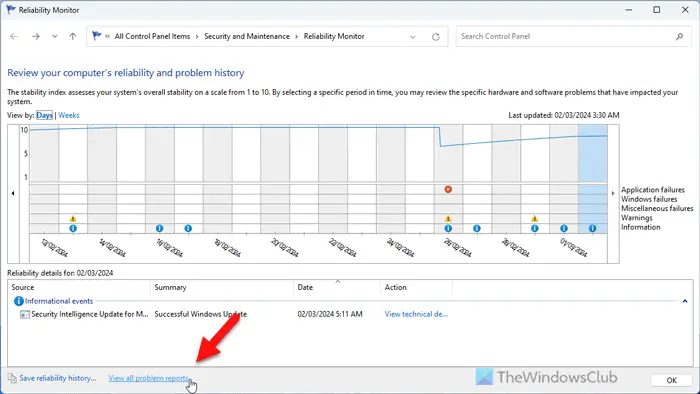Click the search magnifier icon
700x394 pixels.
tap(679, 37)
